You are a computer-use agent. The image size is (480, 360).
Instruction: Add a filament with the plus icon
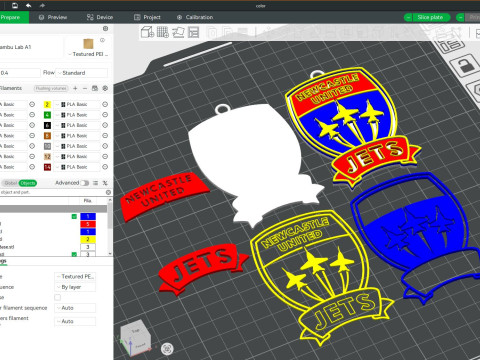[x=75, y=88]
